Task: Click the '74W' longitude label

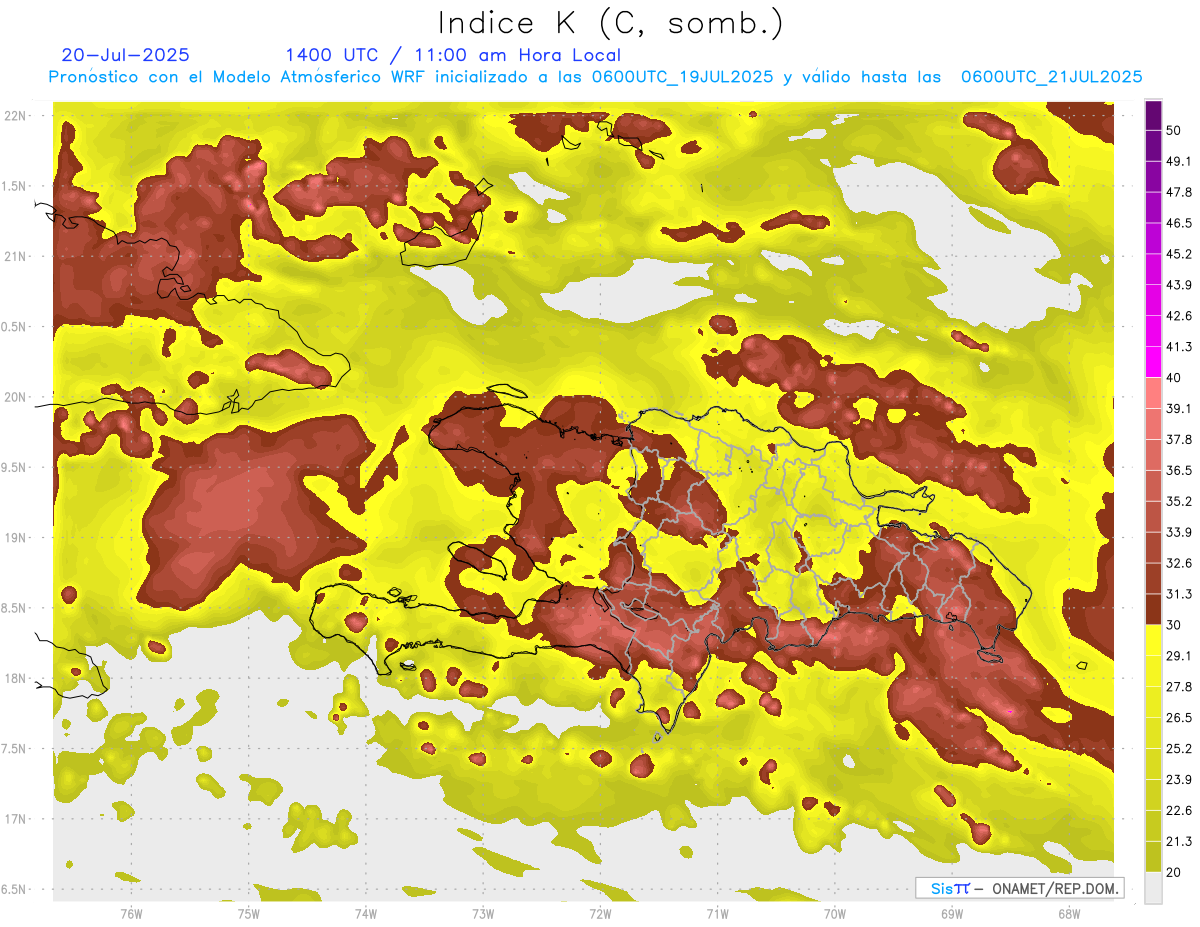Action: (x=365, y=913)
